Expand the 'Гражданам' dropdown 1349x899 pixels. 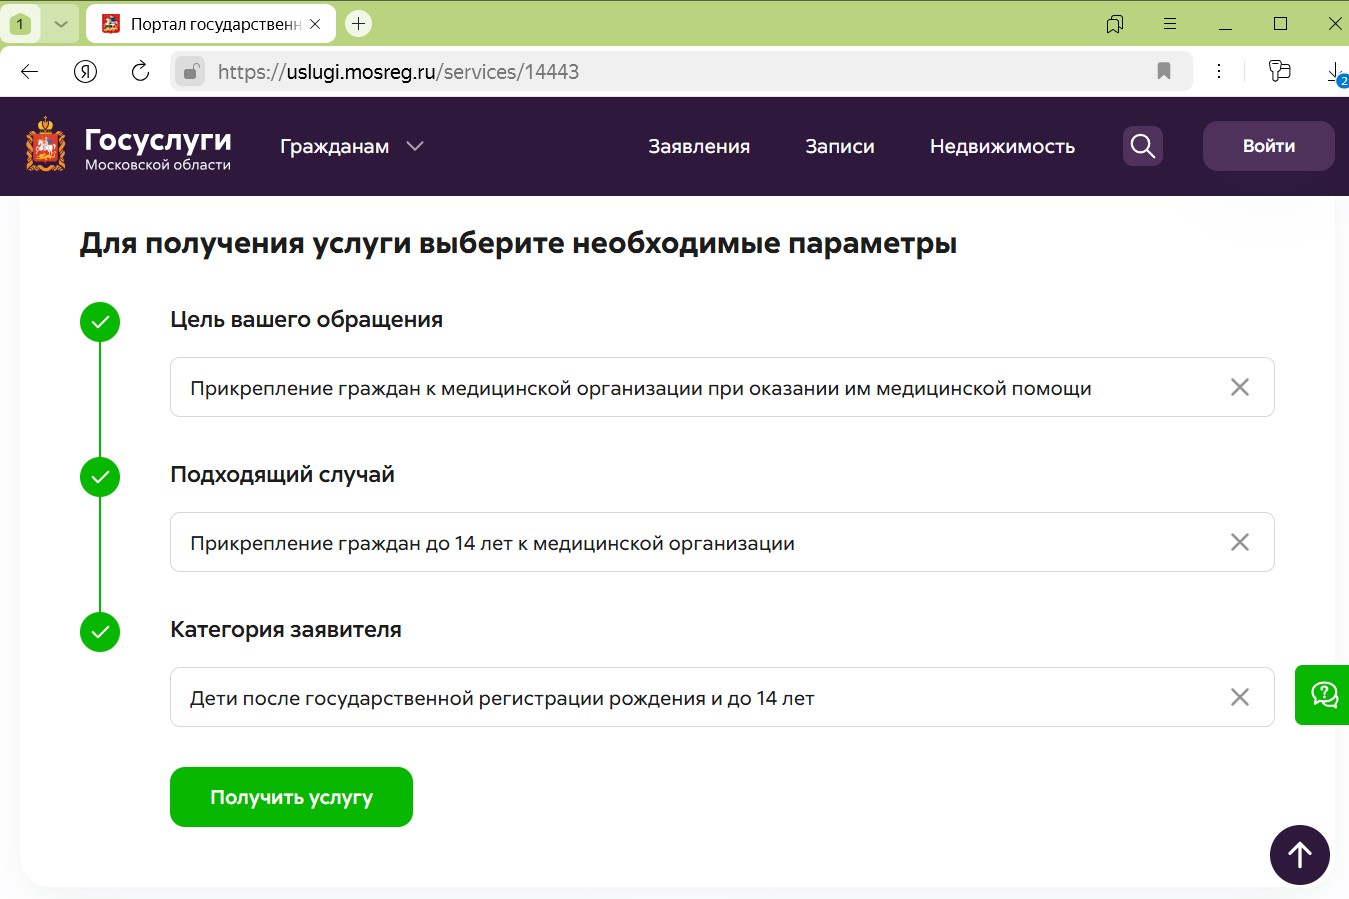[352, 146]
